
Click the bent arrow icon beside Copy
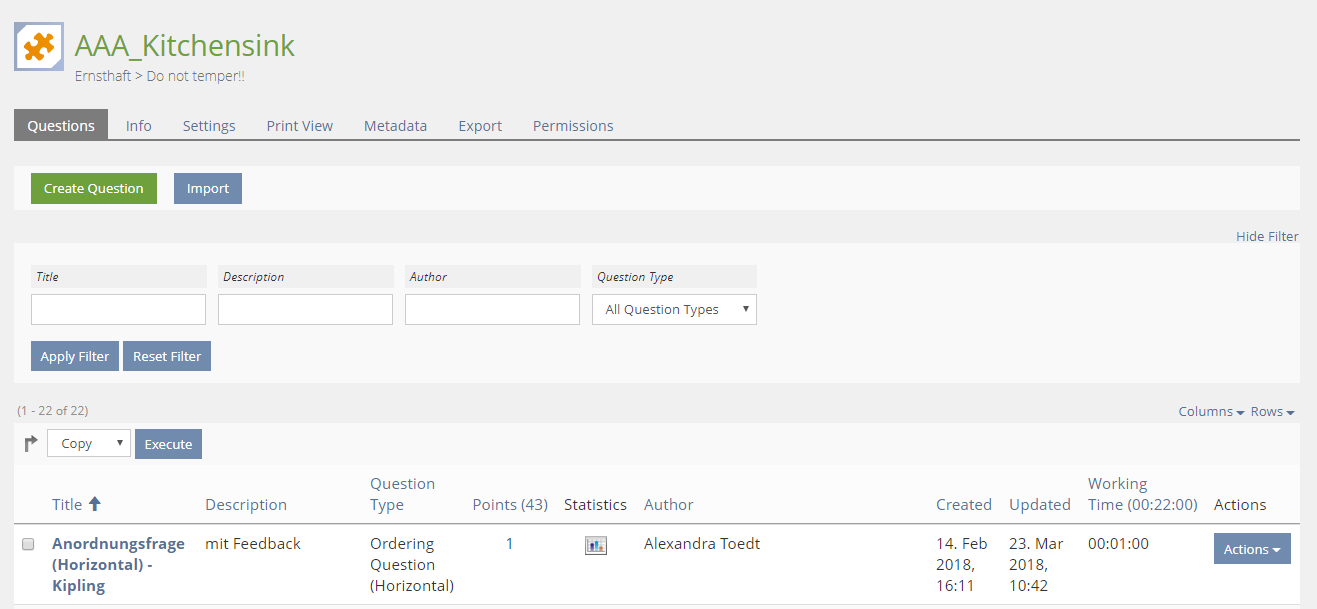coord(30,444)
